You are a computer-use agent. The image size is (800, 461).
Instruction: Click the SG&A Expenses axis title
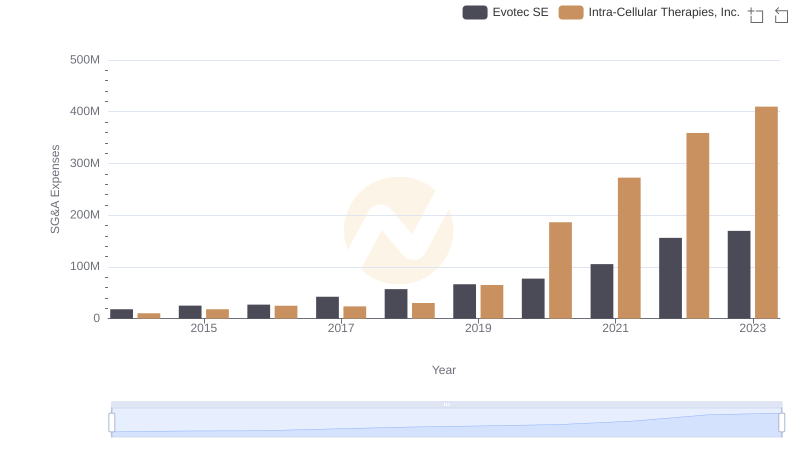55,189
